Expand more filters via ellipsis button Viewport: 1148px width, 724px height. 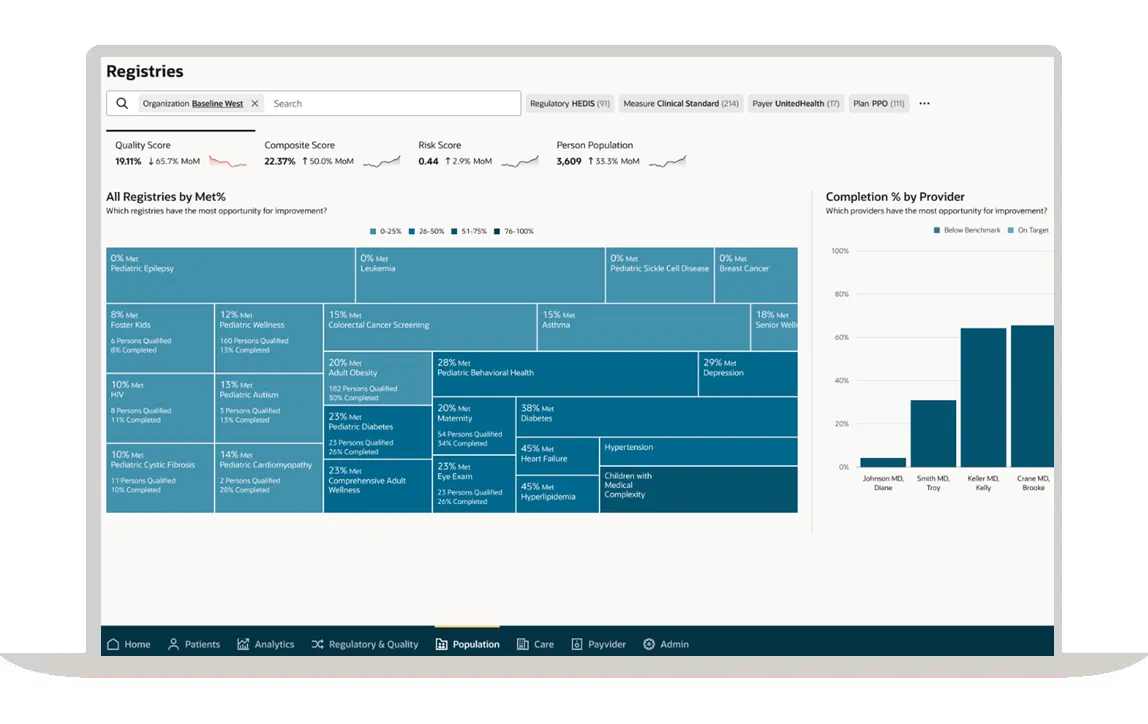[923, 103]
